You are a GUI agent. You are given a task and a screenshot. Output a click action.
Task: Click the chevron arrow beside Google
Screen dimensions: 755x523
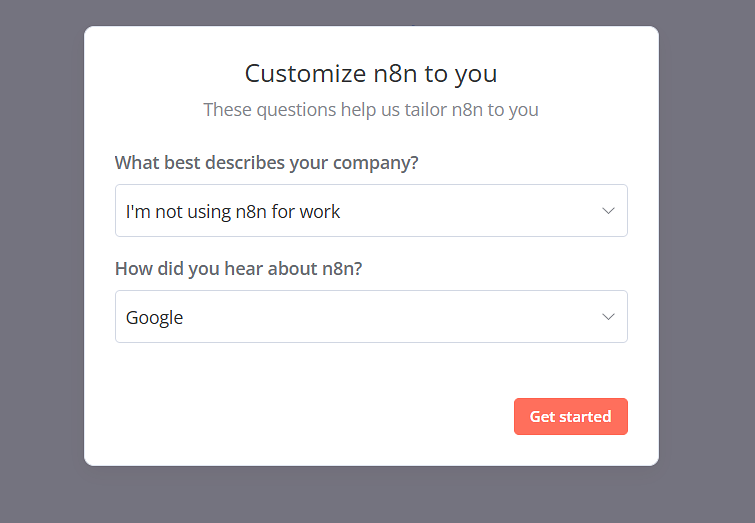pyautogui.click(x=608, y=317)
